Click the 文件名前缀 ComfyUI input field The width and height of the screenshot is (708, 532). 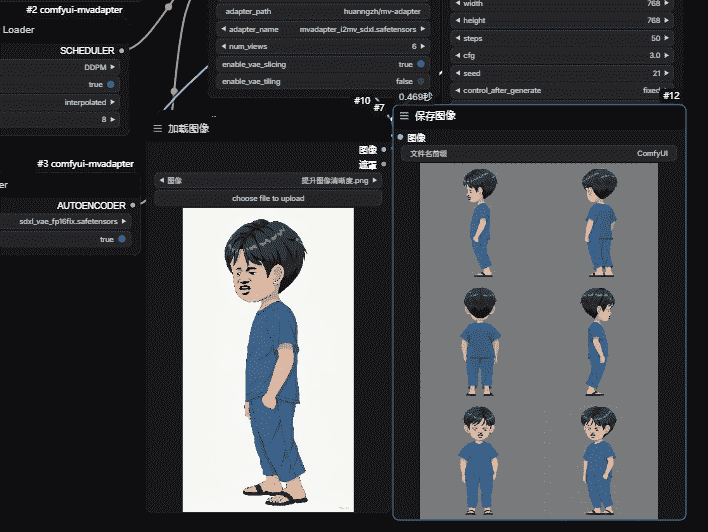pos(541,154)
